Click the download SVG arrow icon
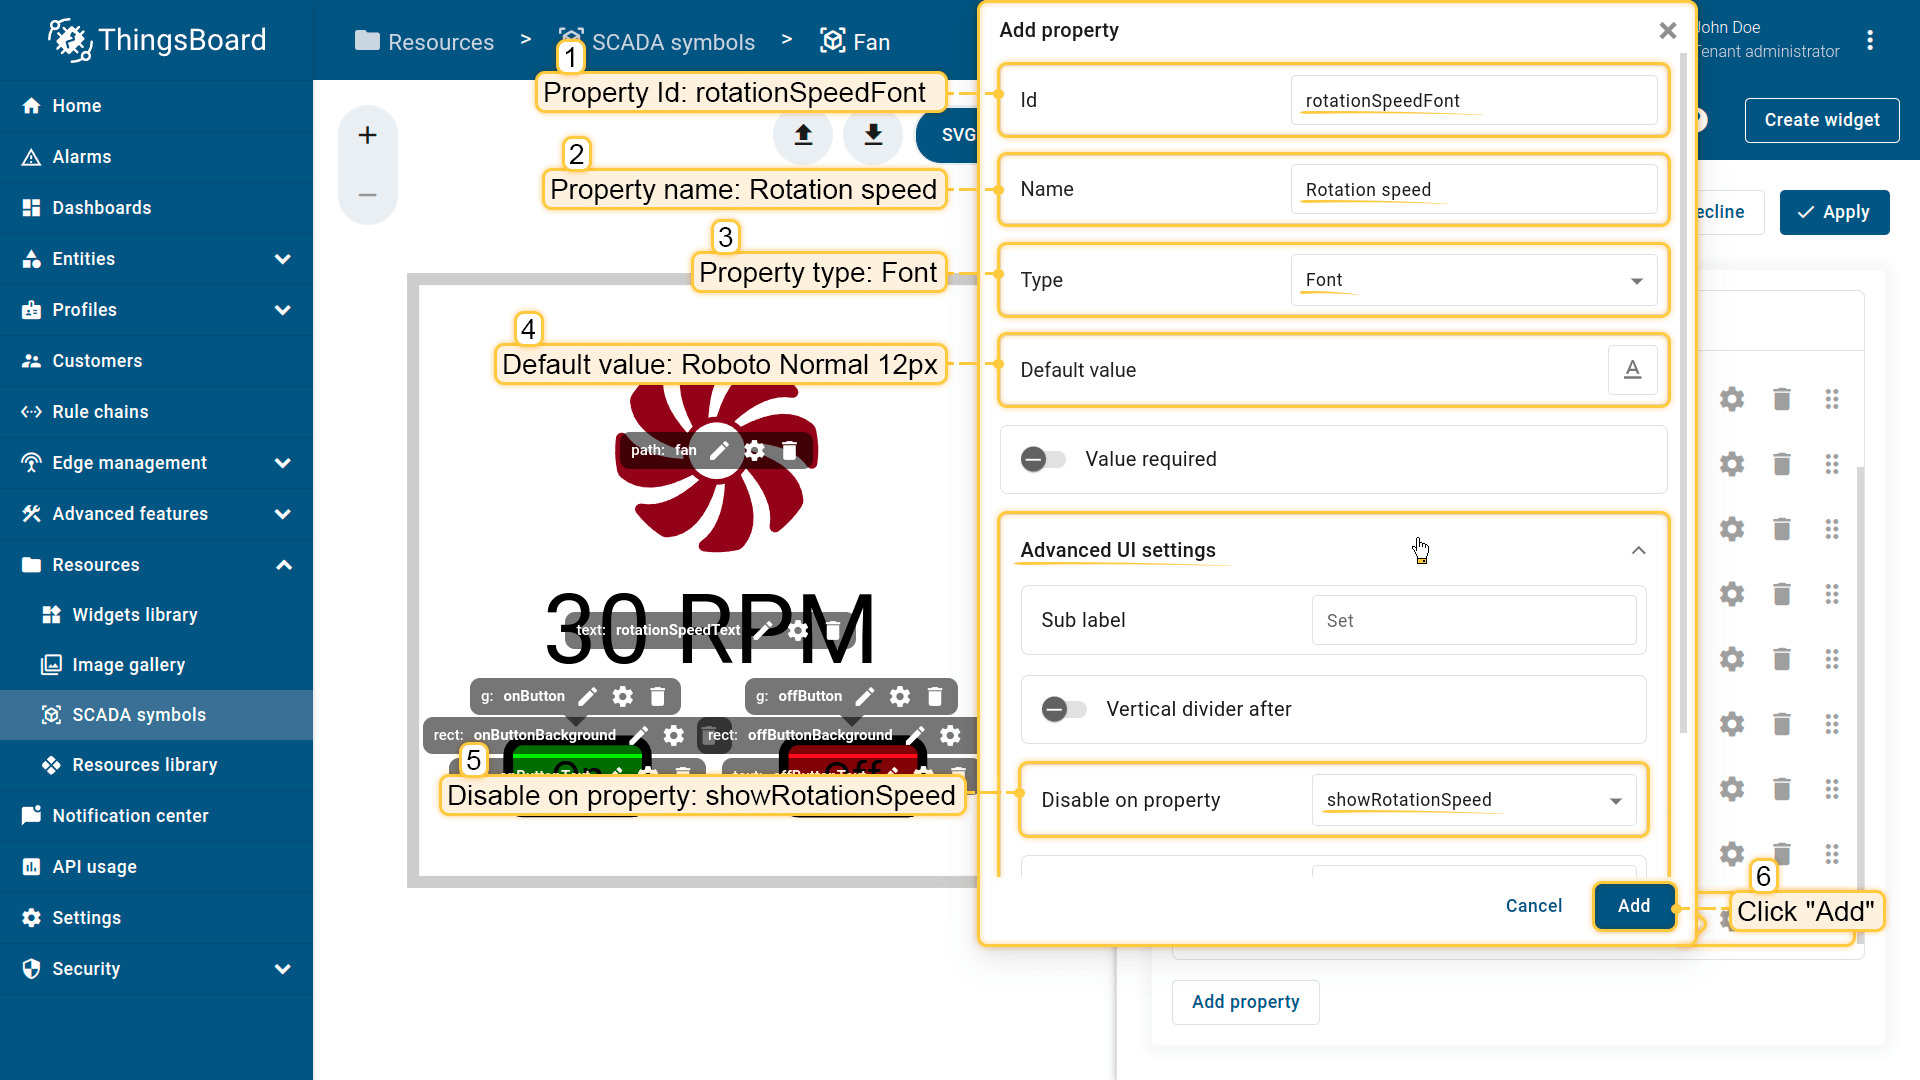Image resolution: width=1920 pixels, height=1080 pixels. [873, 135]
